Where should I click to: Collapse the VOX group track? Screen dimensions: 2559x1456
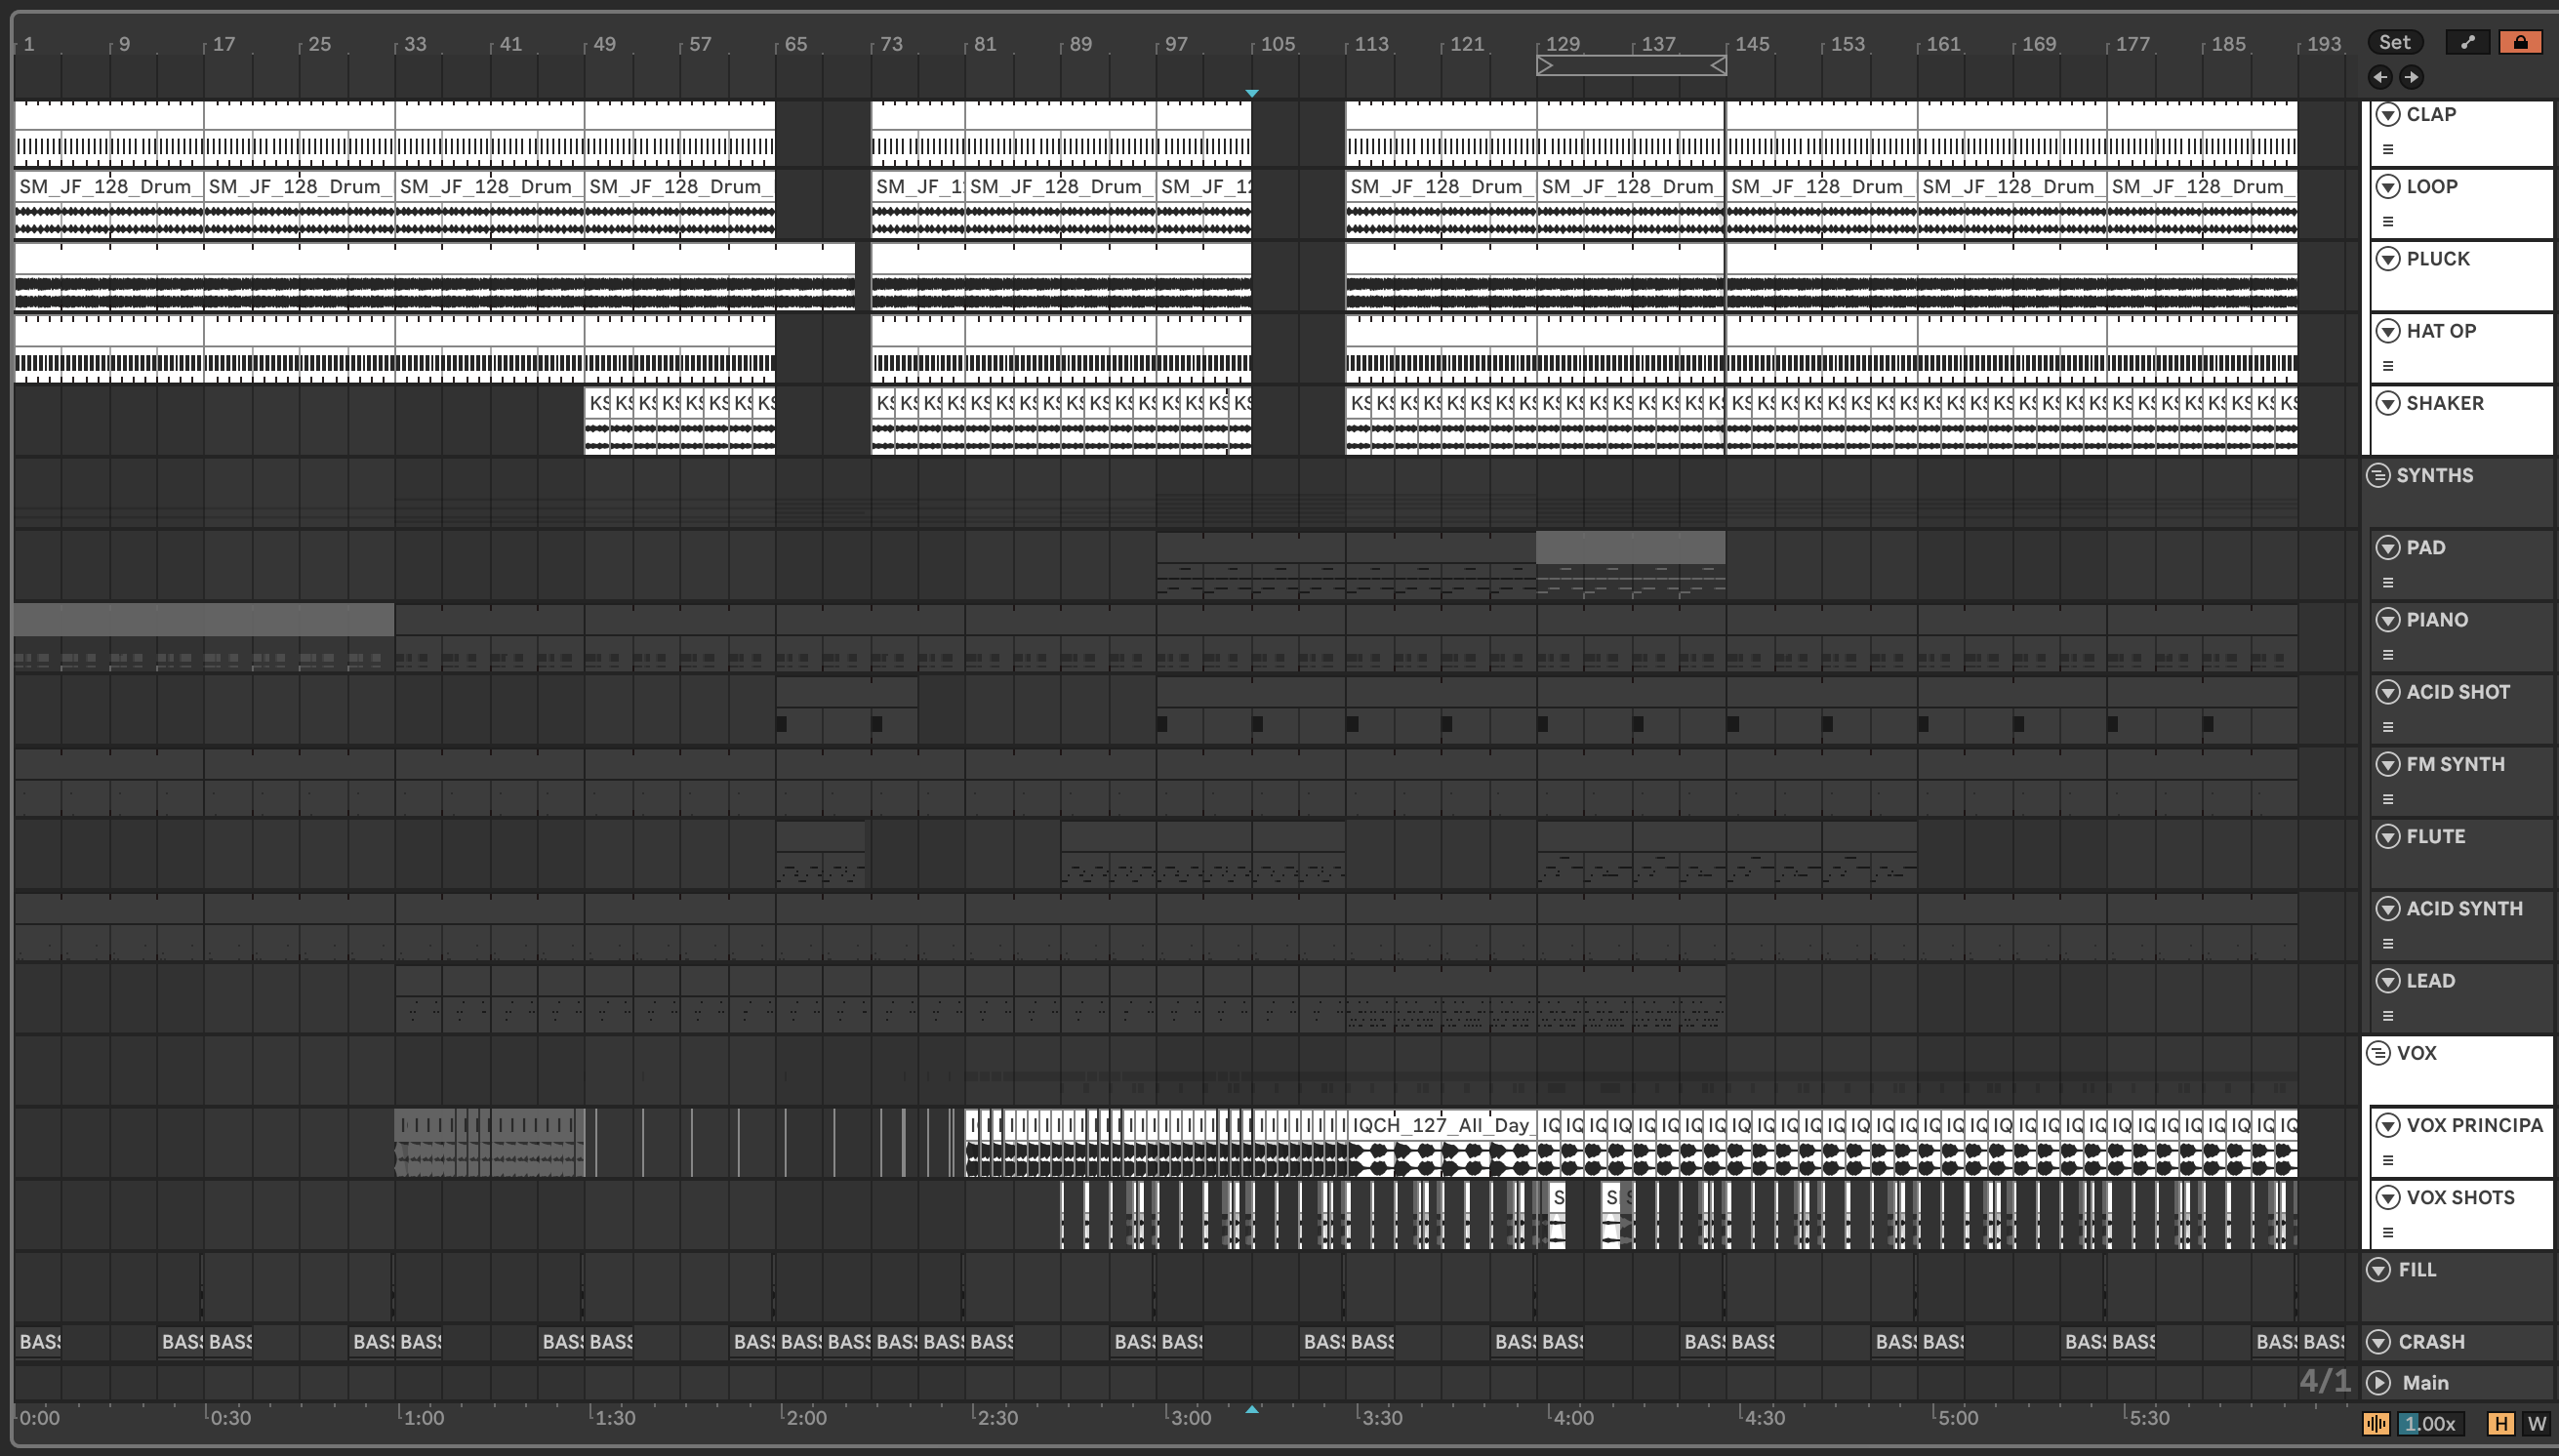click(2378, 1053)
